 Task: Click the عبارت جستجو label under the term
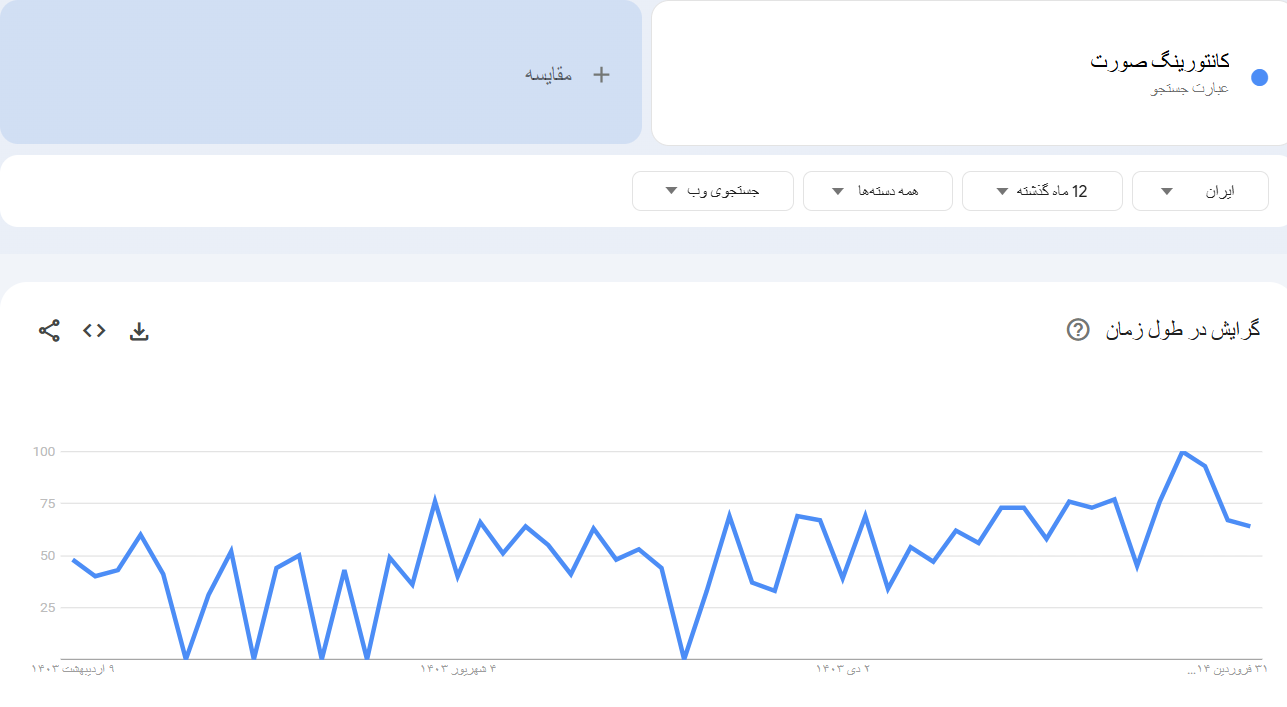point(1190,89)
